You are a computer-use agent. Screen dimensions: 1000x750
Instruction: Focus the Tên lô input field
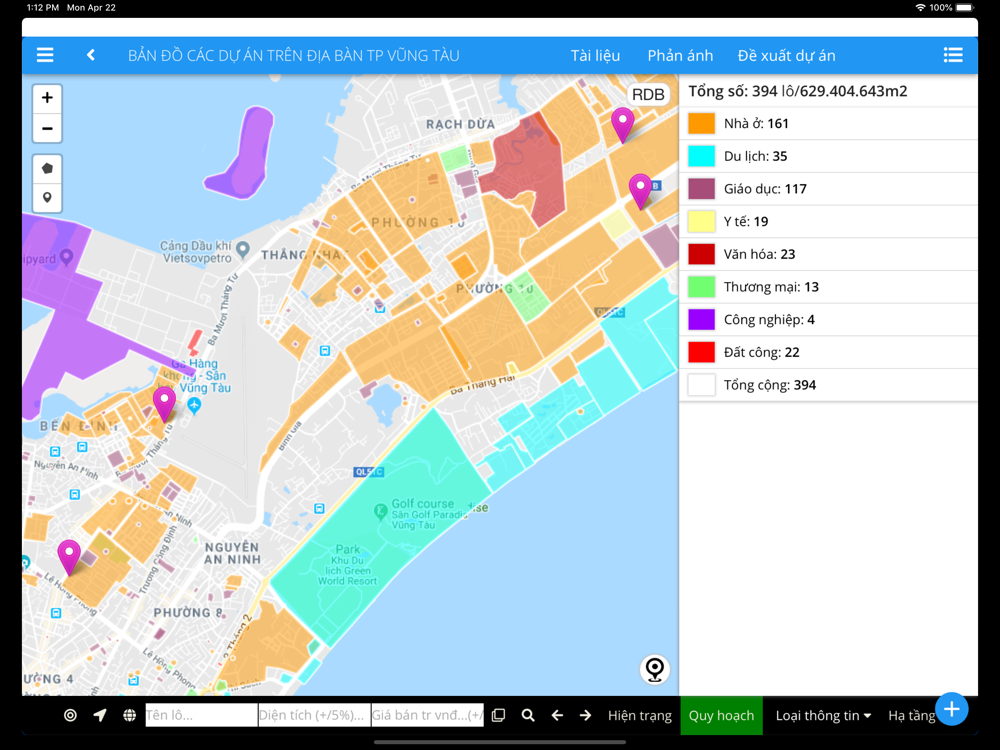201,715
